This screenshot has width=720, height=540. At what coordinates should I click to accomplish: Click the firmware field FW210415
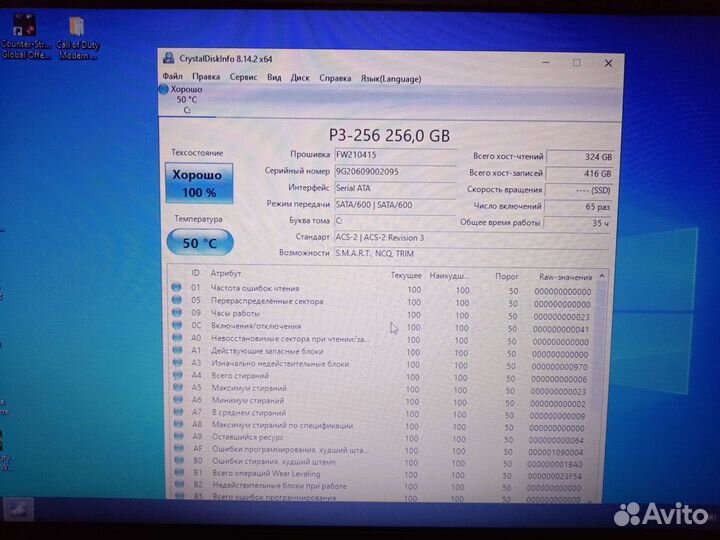point(395,155)
